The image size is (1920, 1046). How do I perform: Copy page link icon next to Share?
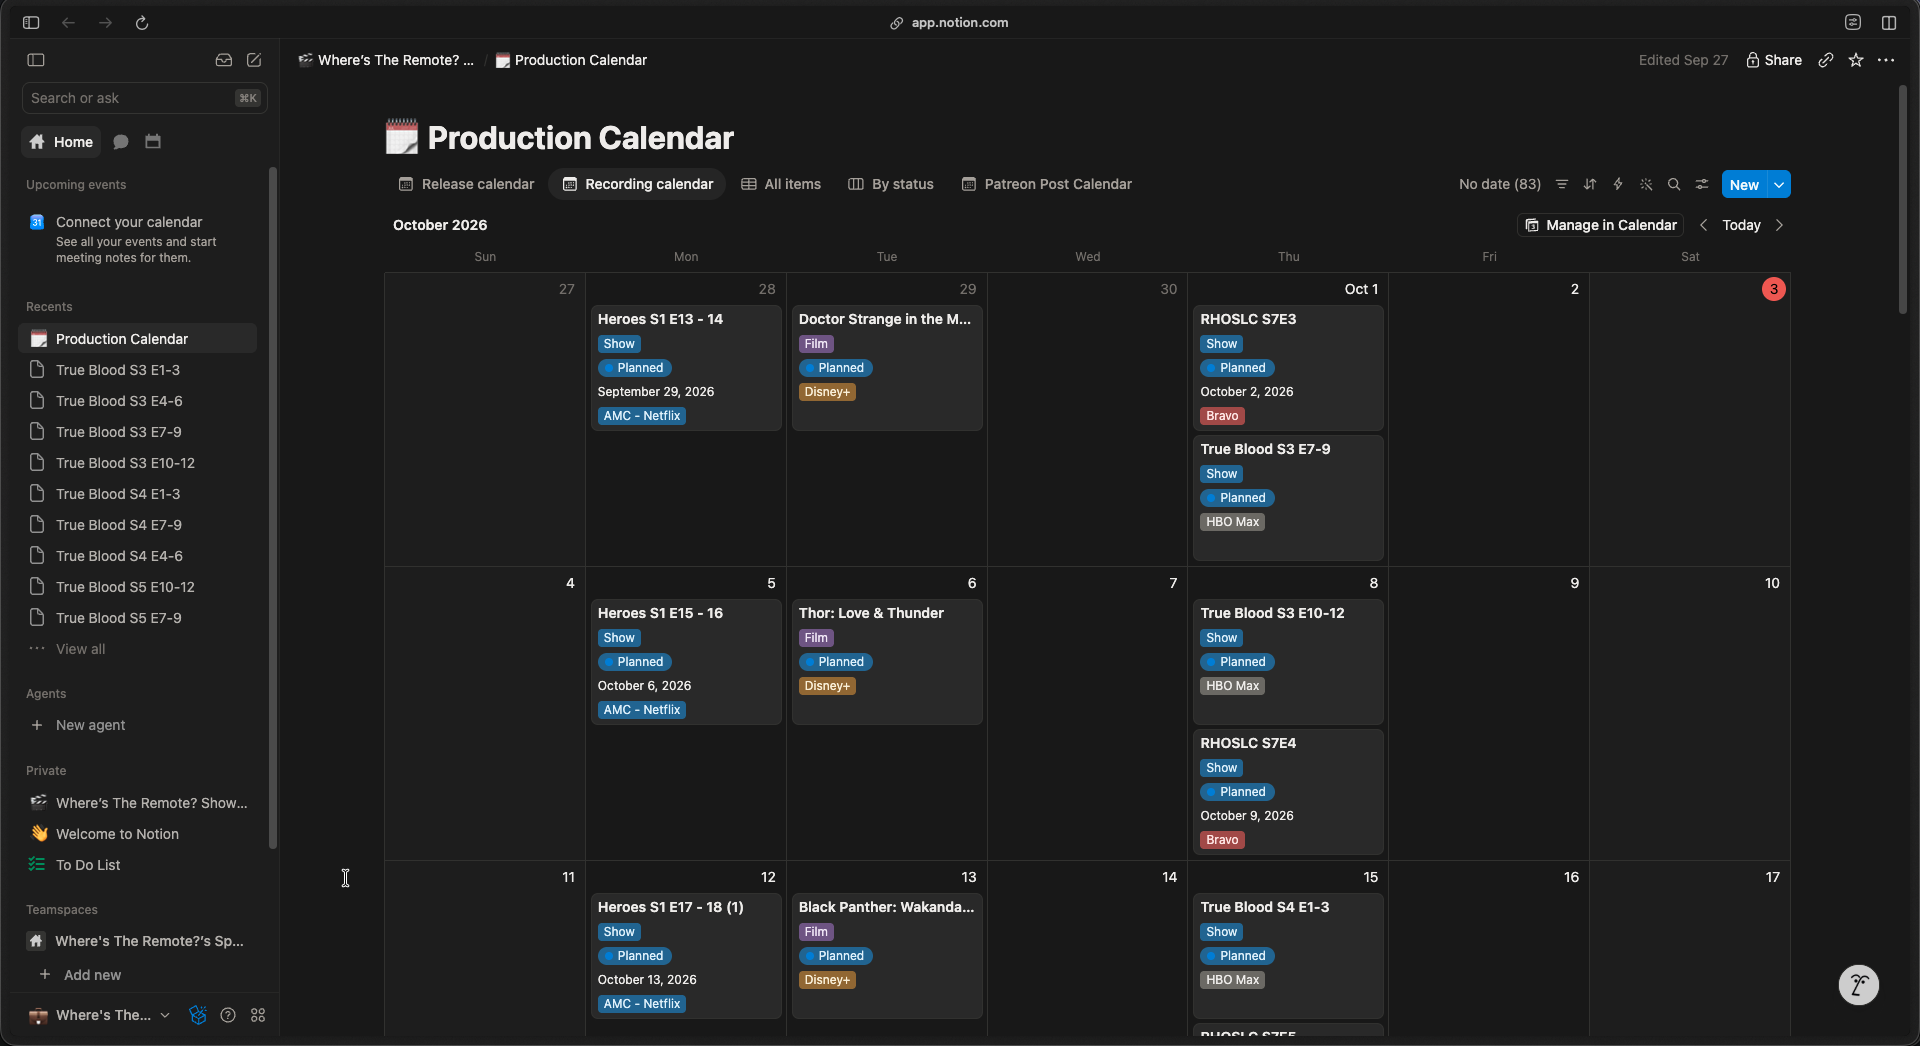(x=1826, y=60)
